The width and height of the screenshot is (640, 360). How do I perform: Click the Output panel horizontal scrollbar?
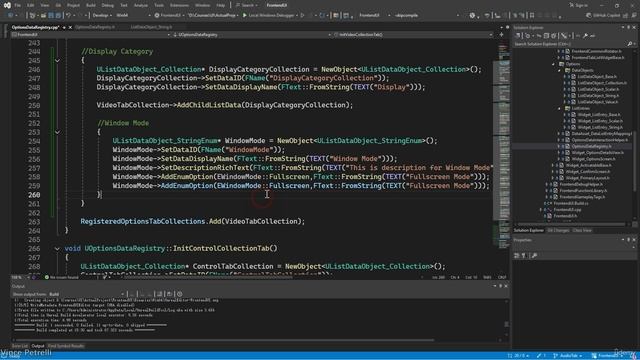pyautogui.click(x=224, y=340)
